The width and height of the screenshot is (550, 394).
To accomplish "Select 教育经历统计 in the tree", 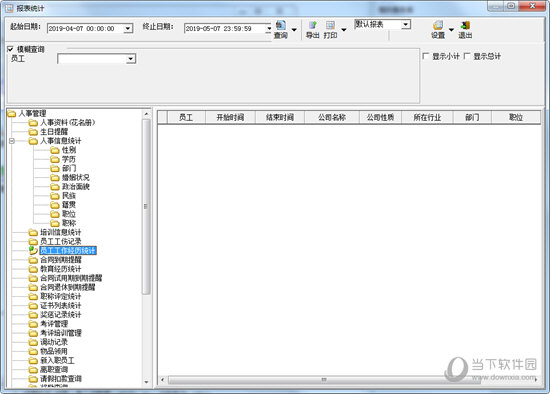I will coord(55,269).
